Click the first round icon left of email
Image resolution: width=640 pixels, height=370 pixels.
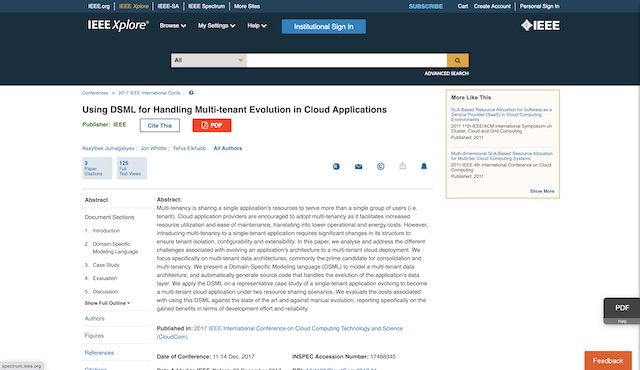(x=336, y=166)
